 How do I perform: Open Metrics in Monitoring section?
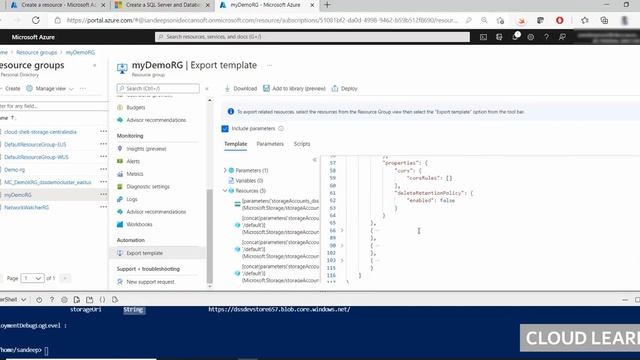point(134,174)
